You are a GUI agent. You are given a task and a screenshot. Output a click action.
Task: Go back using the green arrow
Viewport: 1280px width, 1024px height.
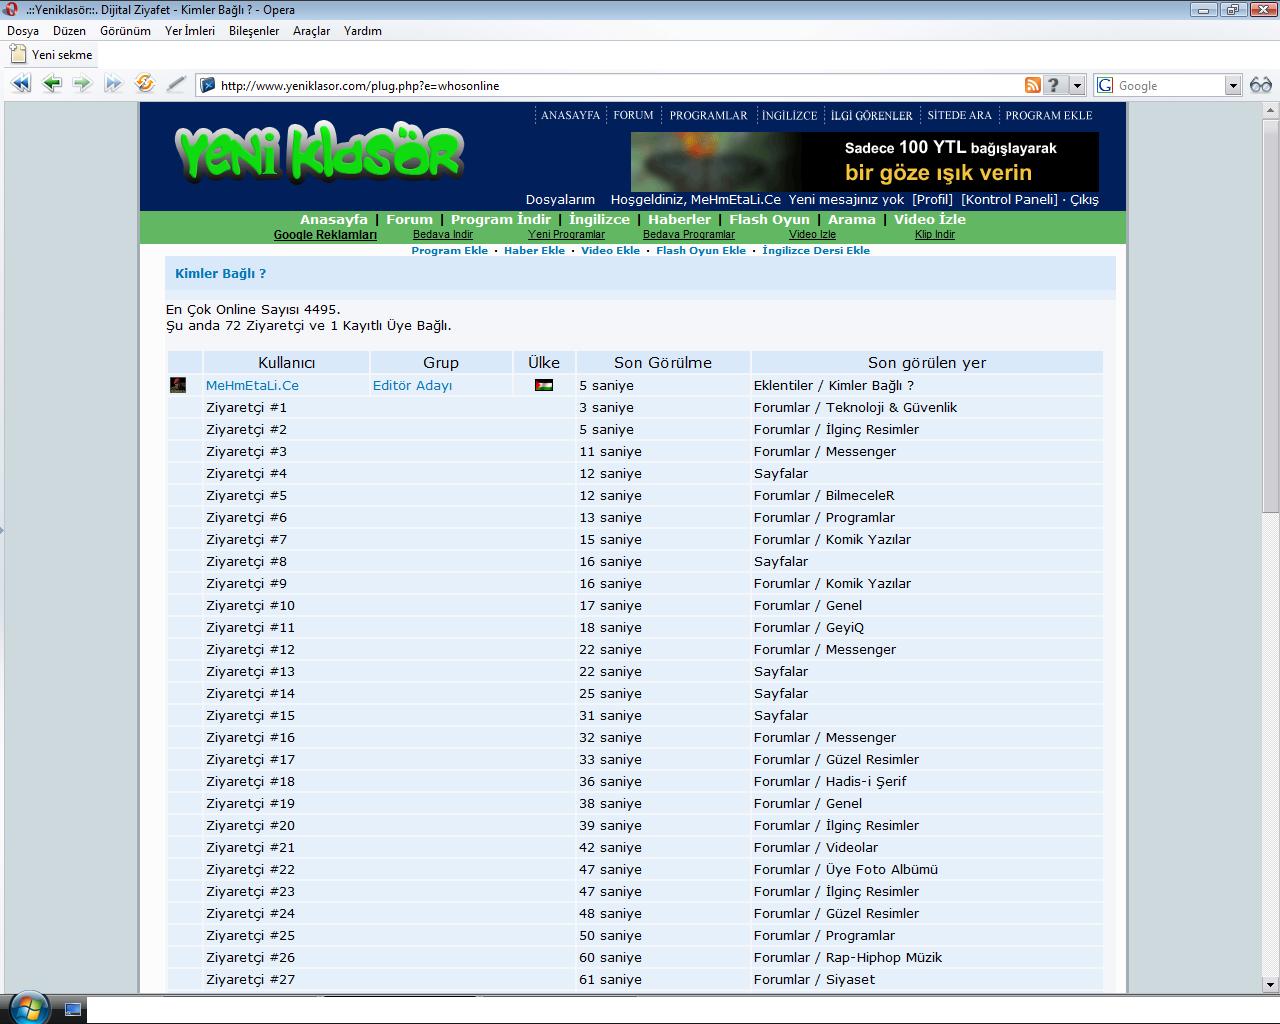pyautogui.click(x=51, y=84)
